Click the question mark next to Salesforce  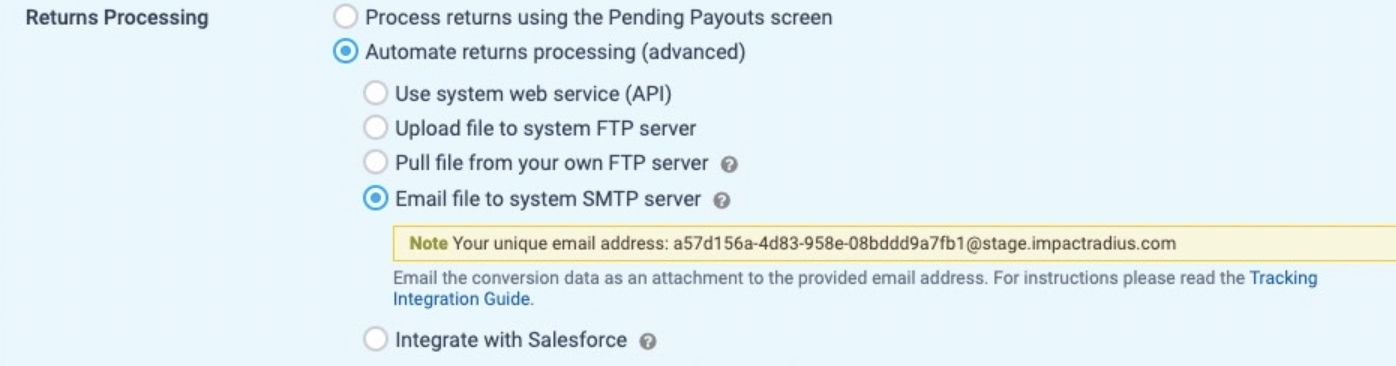point(647,342)
